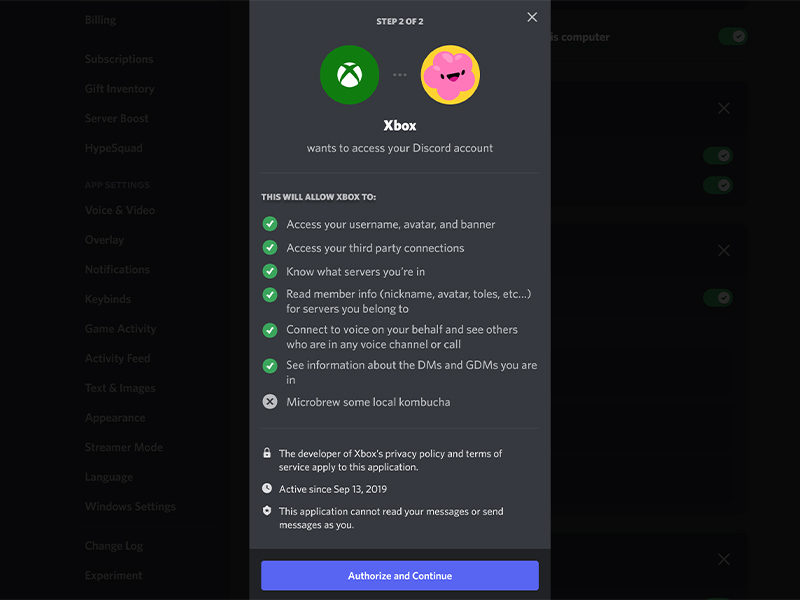This screenshot has width=800, height=600.
Task: Click the clock icon near Active since
Action: tap(267, 488)
